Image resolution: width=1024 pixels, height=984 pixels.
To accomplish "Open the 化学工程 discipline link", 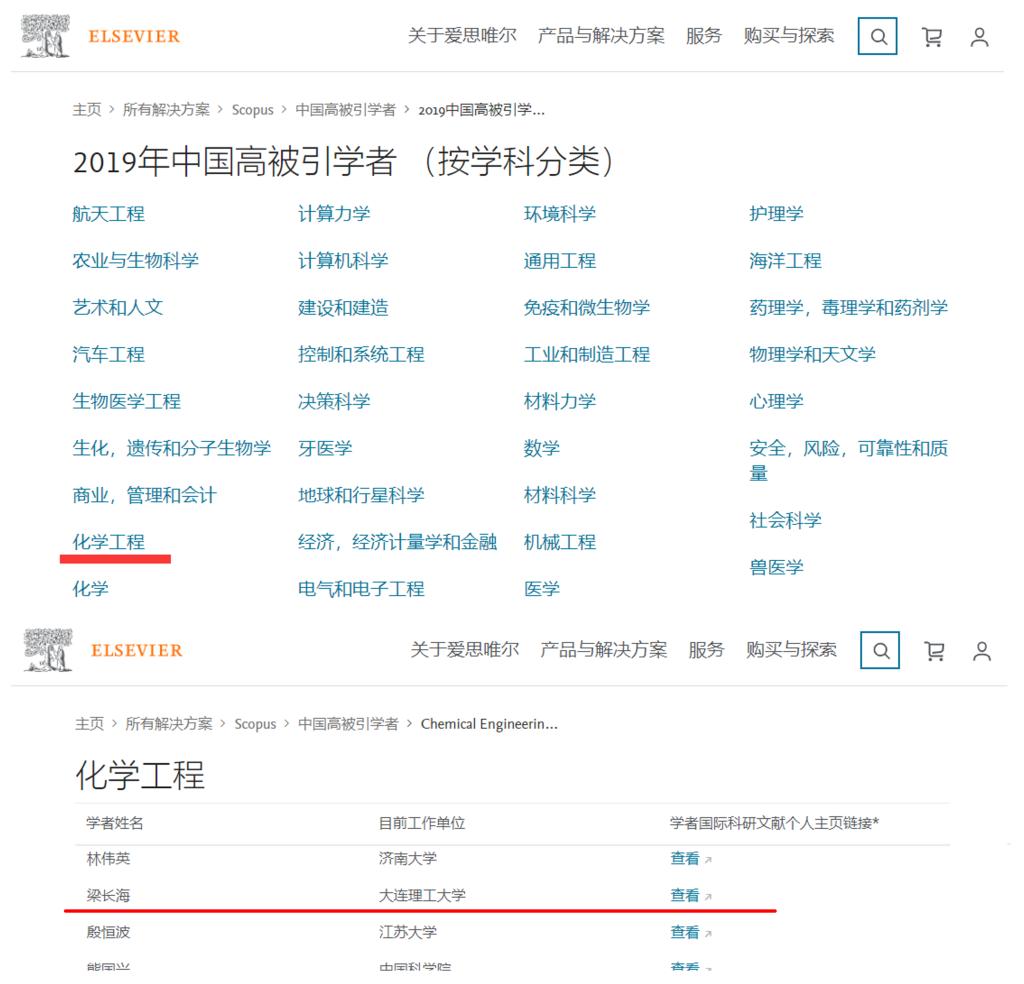I will 108,542.
